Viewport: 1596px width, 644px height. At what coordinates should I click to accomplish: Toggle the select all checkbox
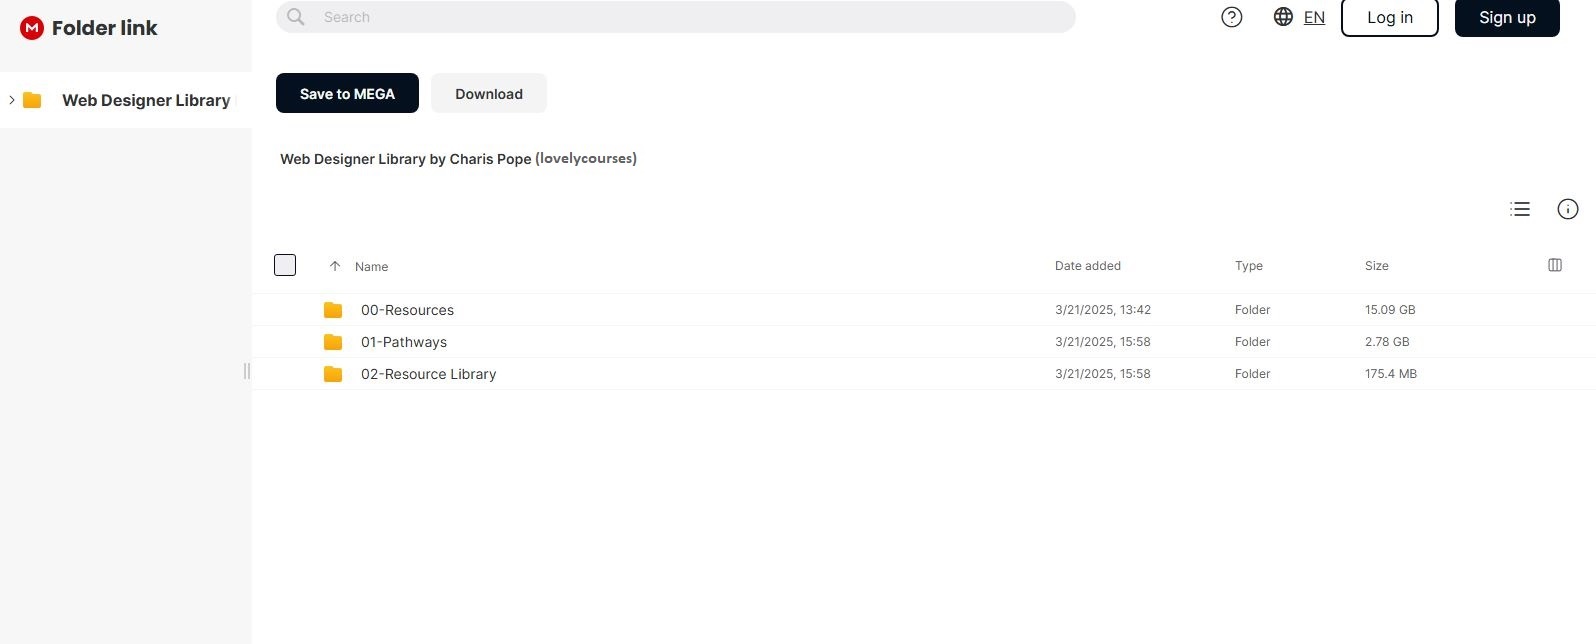(x=285, y=265)
